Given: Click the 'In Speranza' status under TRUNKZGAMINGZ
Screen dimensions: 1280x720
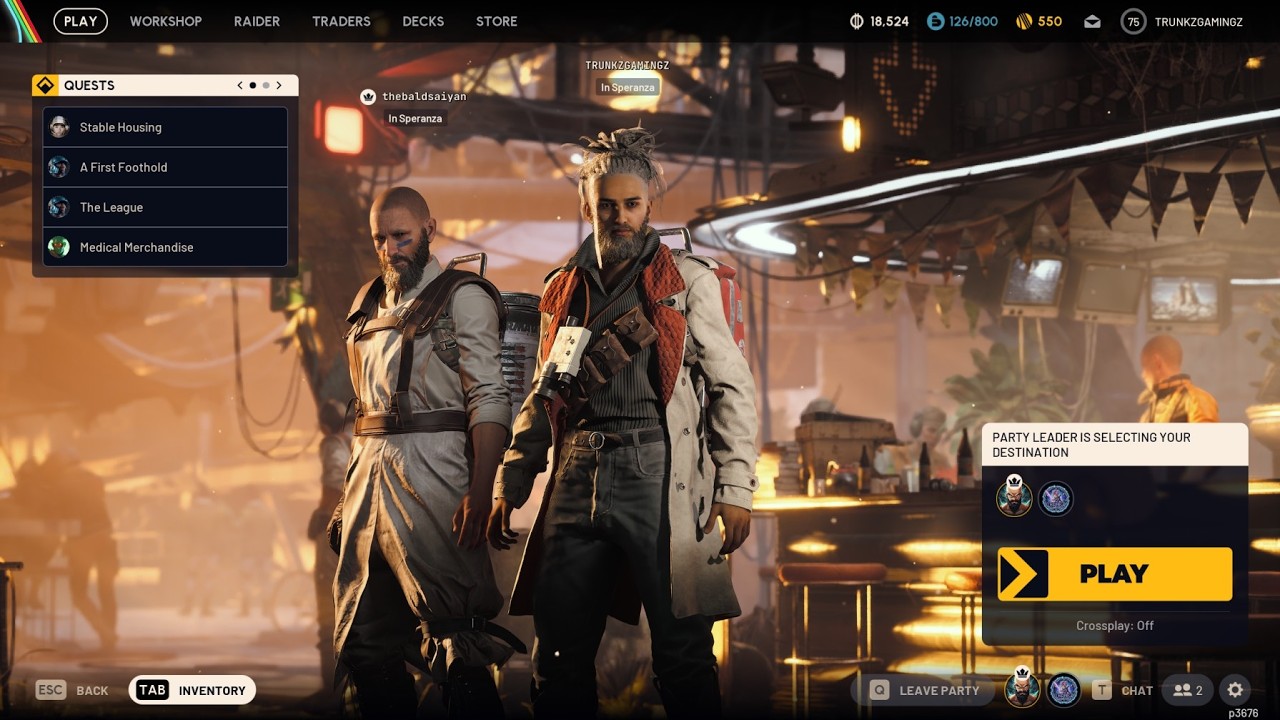Looking at the screenshot, I should (628, 87).
